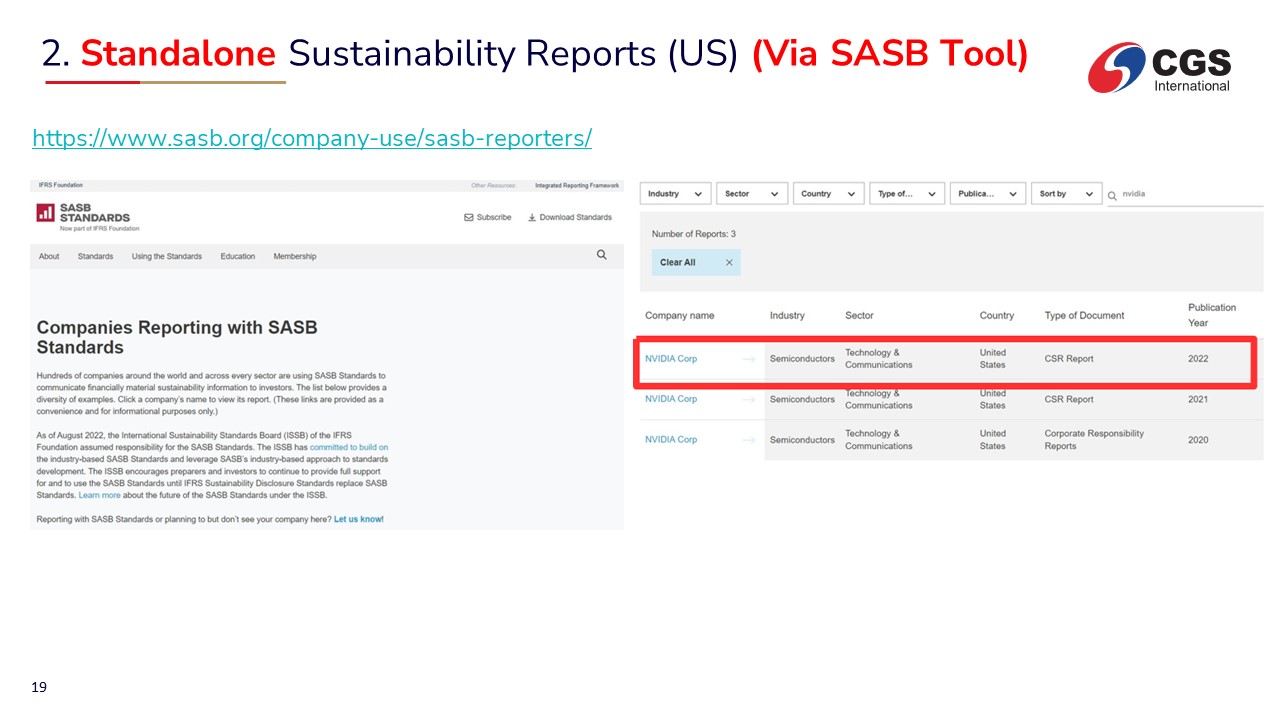This screenshot has height=720, width=1280.
Task: Click the Download Standards arrow icon
Action: [x=532, y=217]
